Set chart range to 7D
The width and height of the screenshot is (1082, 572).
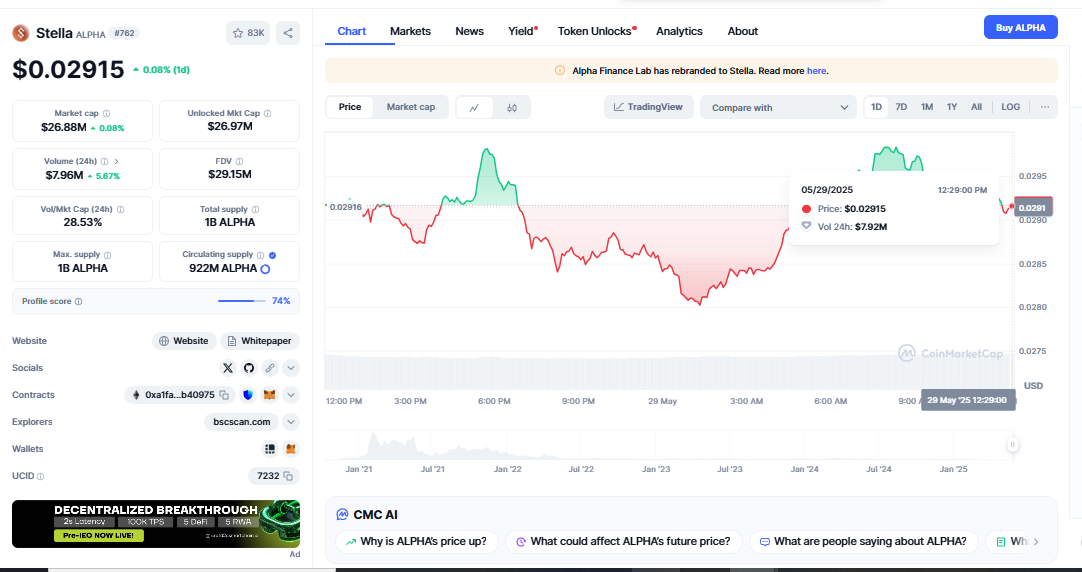click(x=901, y=107)
